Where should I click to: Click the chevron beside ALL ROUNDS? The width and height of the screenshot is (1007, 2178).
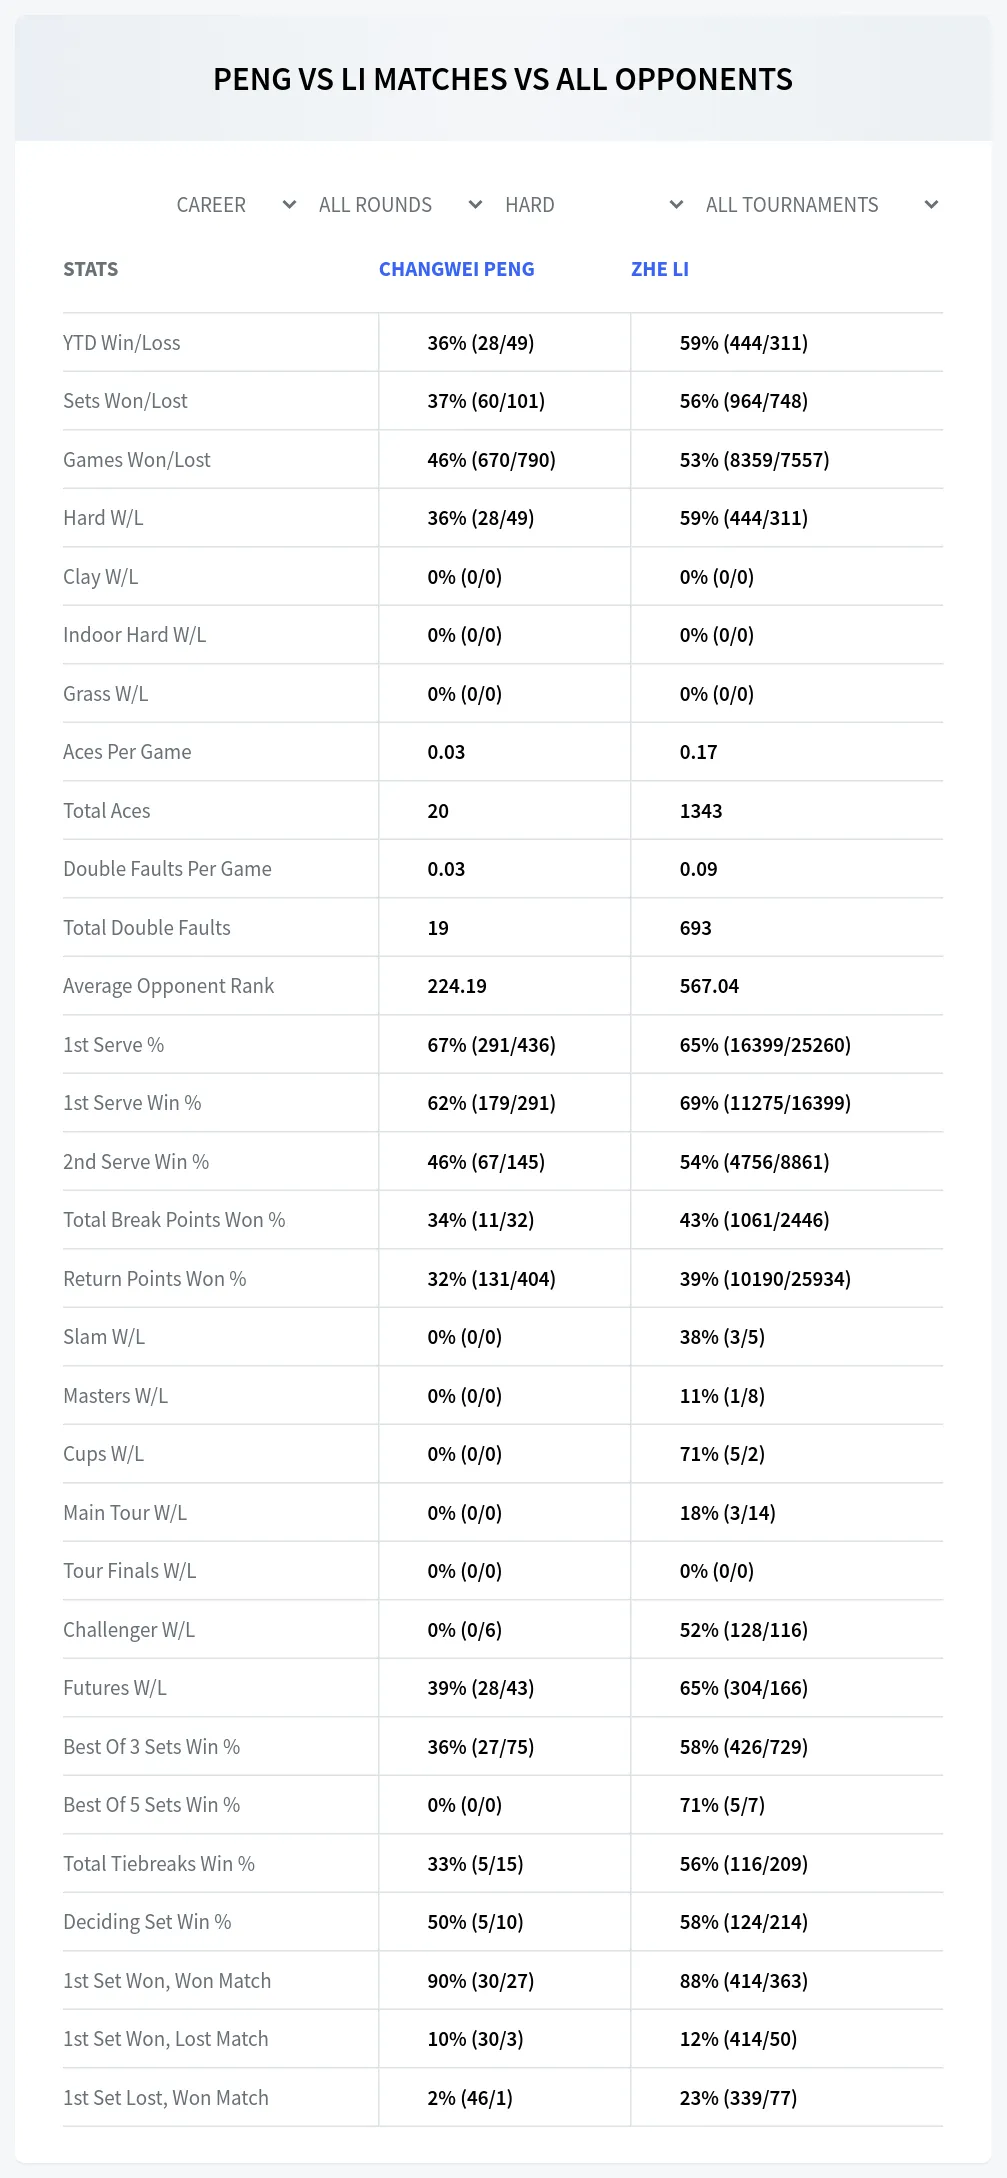pos(475,205)
